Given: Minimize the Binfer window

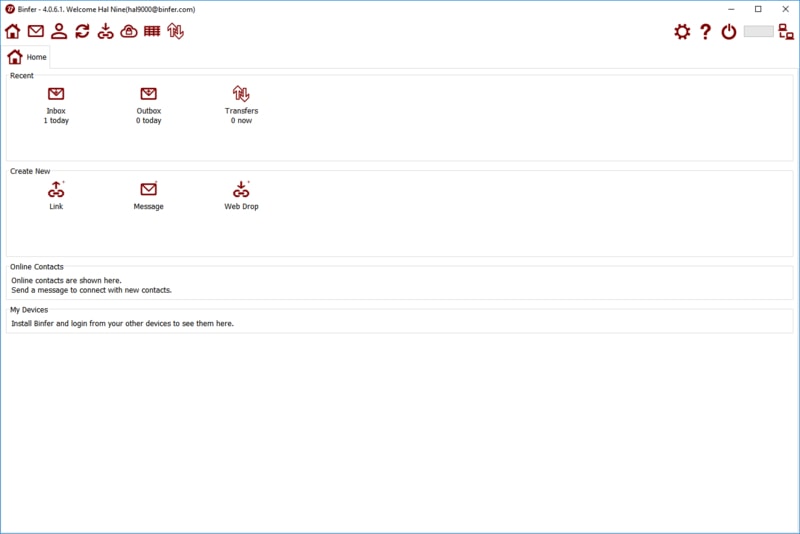Looking at the screenshot, I should 731,9.
